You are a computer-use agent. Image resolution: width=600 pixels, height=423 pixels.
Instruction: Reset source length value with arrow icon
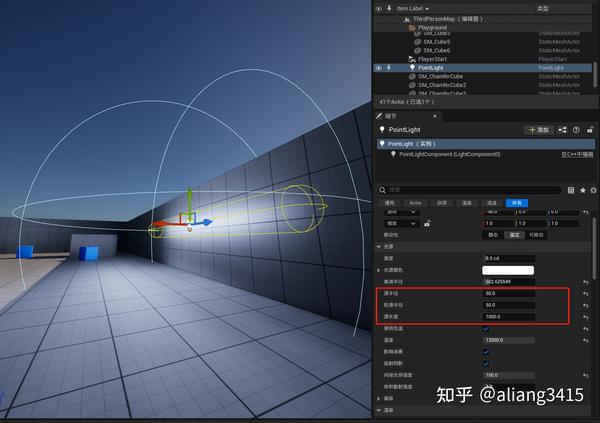tap(585, 317)
